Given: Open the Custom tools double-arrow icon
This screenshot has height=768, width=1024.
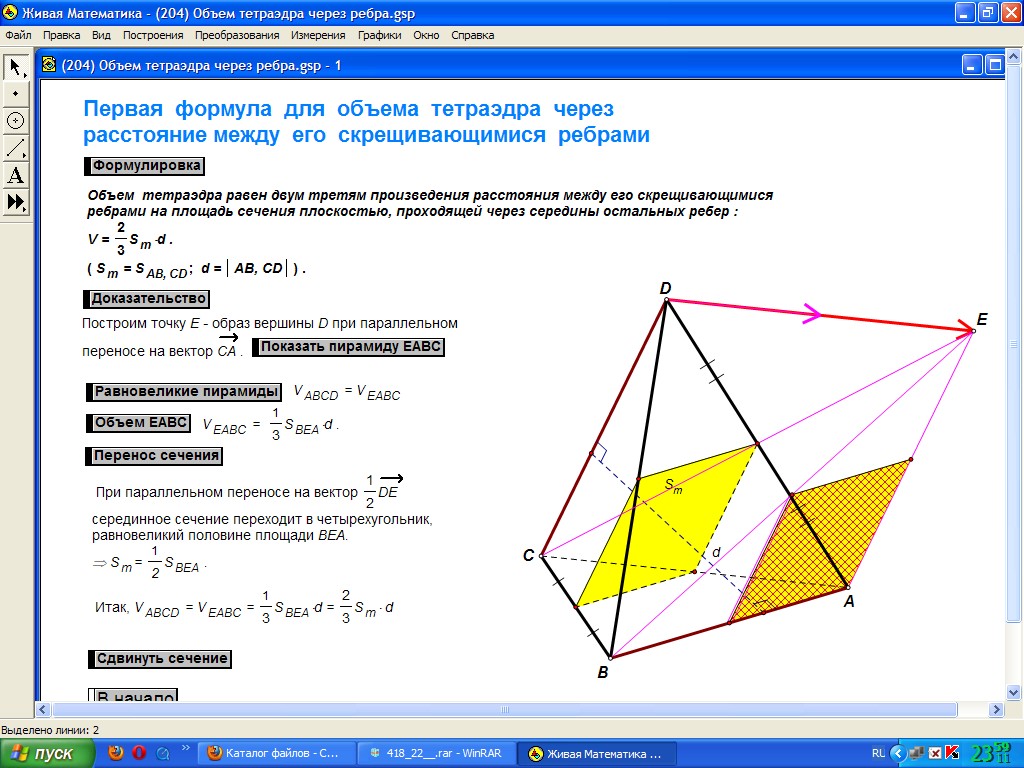Looking at the screenshot, I should pos(15,203).
